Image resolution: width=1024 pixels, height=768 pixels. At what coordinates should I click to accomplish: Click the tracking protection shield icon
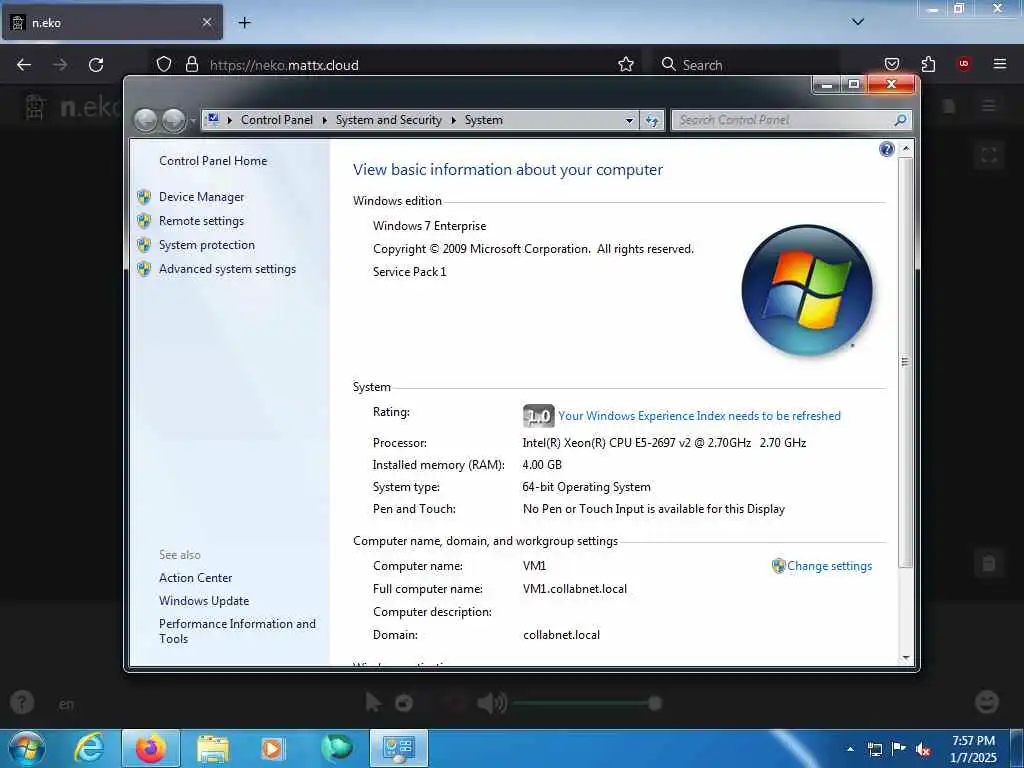coord(164,64)
